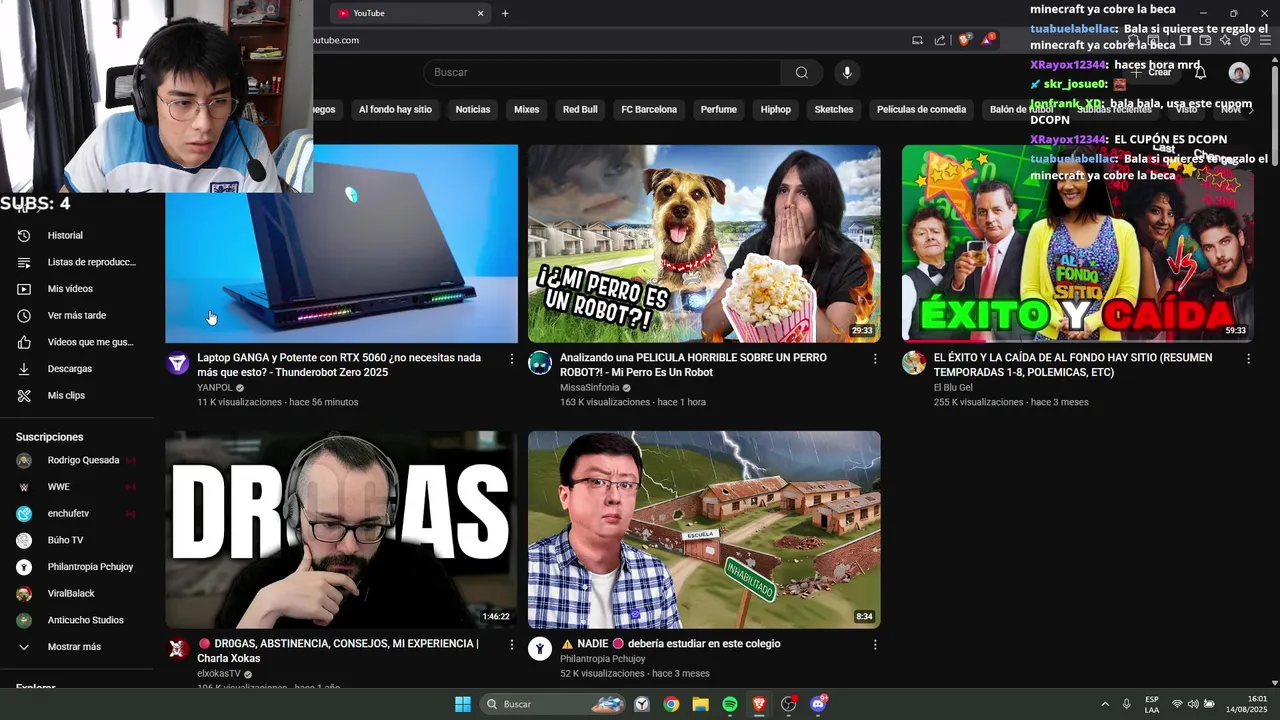Open the account avatar menu
This screenshot has width=1280, height=720.
pyautogui.click(x=1239, y=72)
